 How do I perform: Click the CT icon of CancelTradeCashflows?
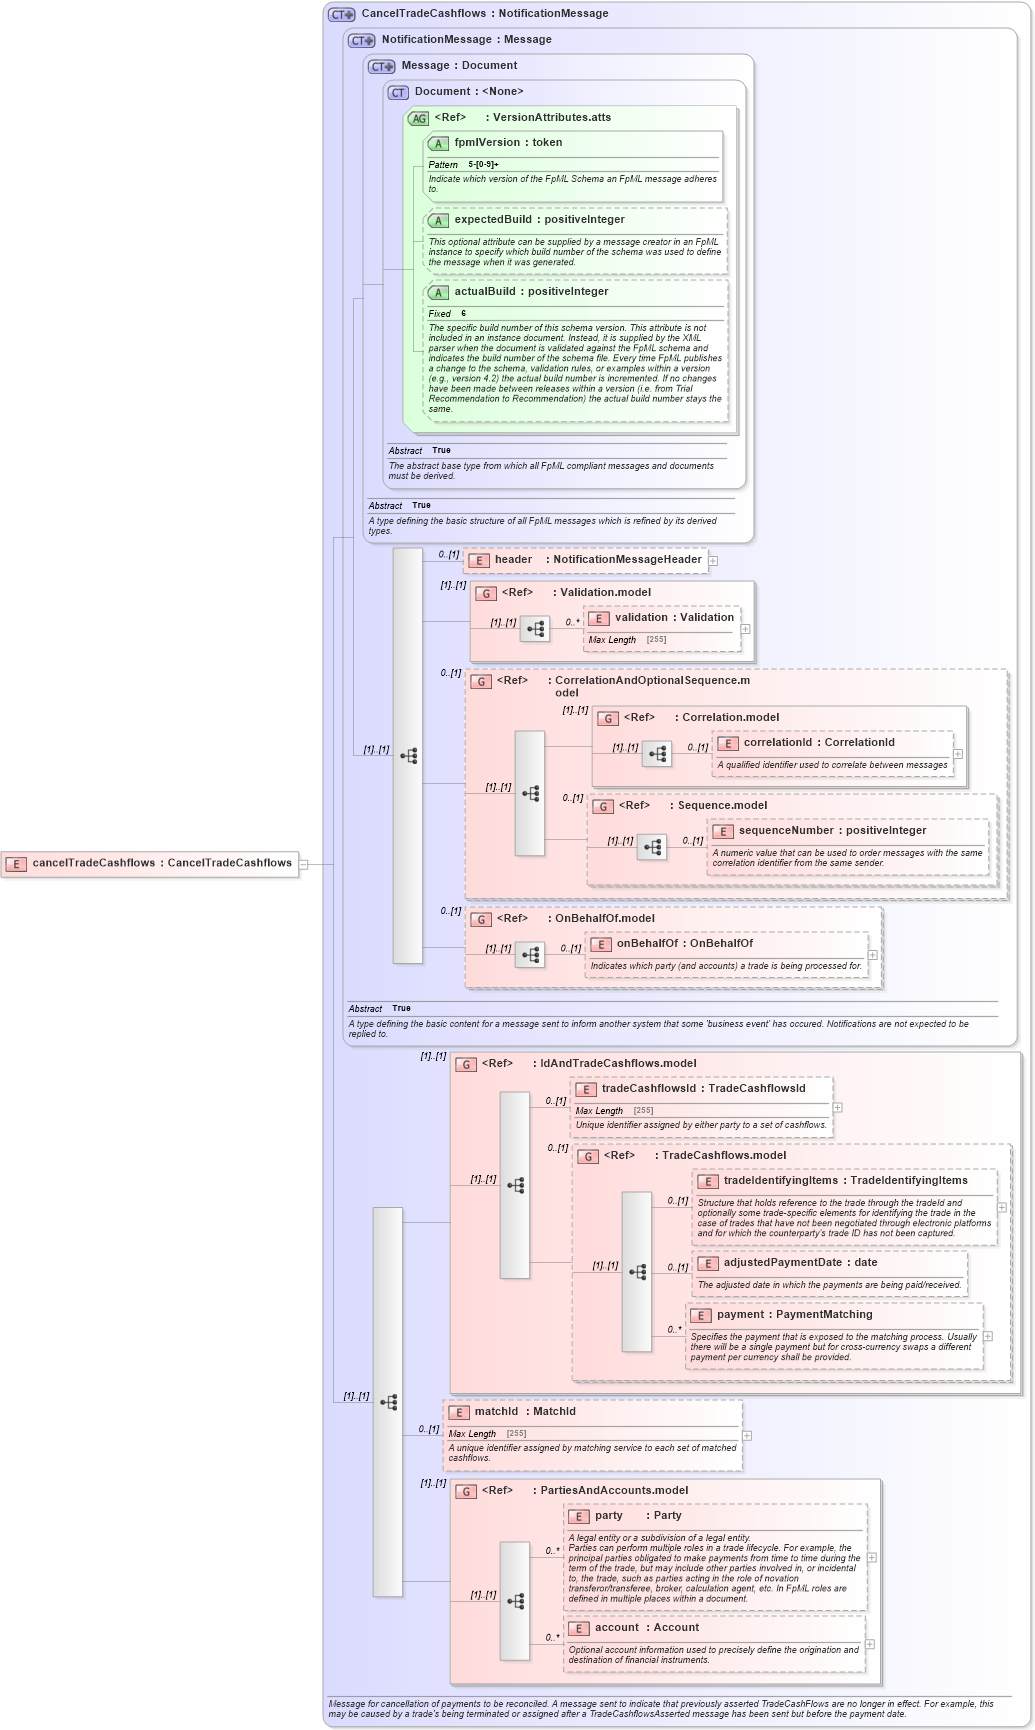click(342, 14)
